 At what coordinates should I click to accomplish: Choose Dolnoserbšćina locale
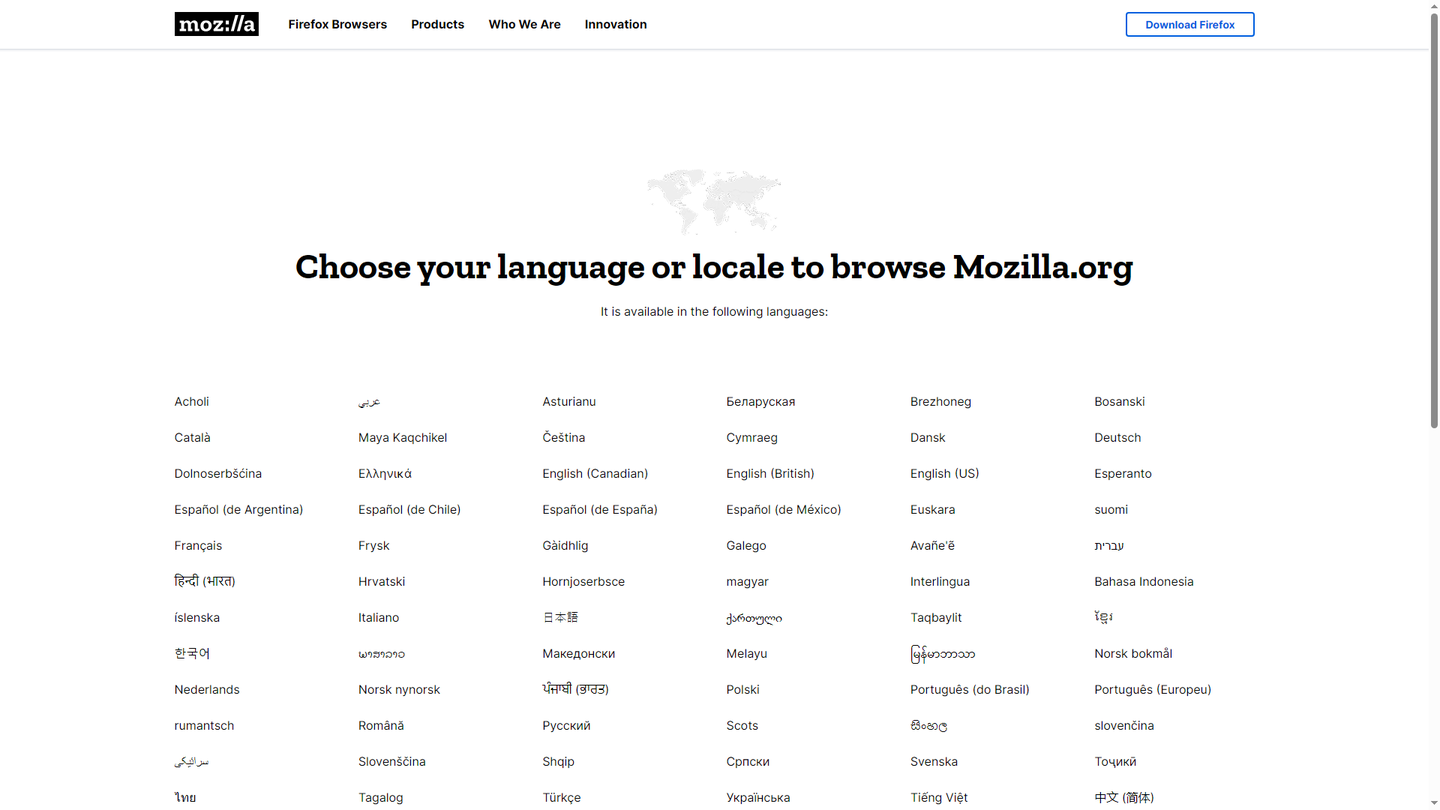point(217,473)
